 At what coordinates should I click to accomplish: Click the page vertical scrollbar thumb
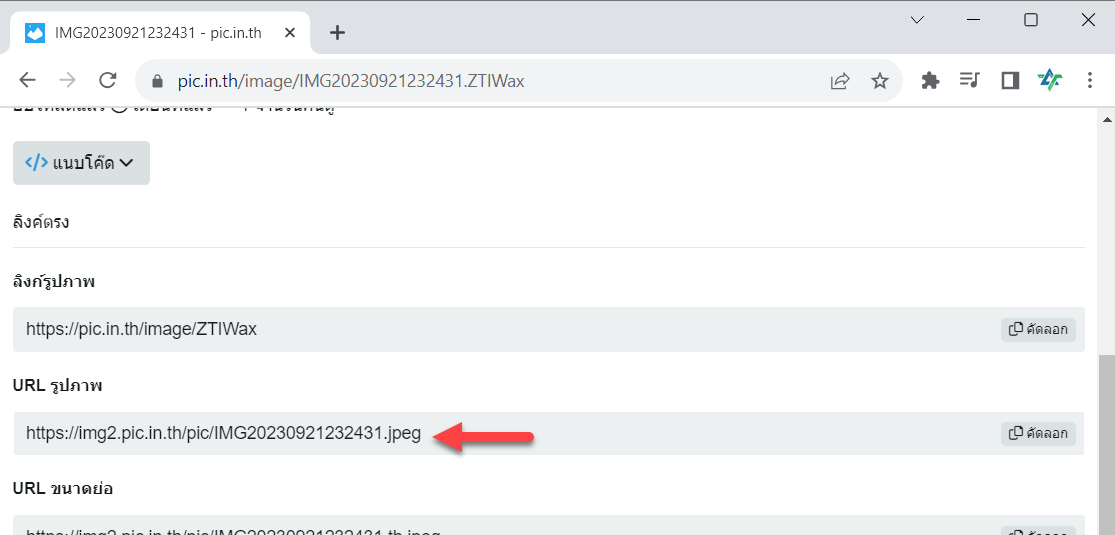(1106, 445)
